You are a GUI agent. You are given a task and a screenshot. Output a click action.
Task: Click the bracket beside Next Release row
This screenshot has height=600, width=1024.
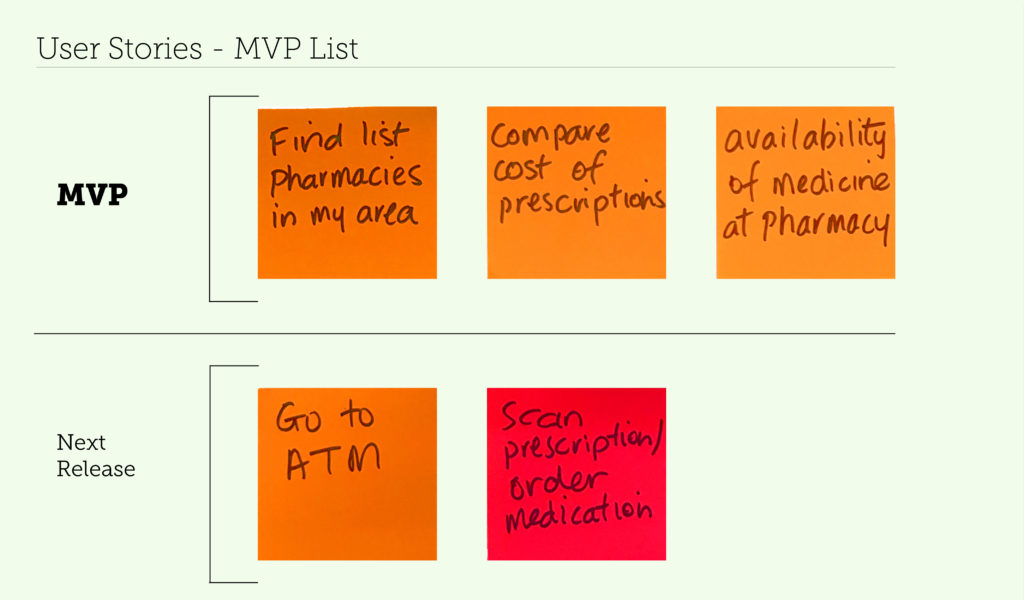(210, 473)
